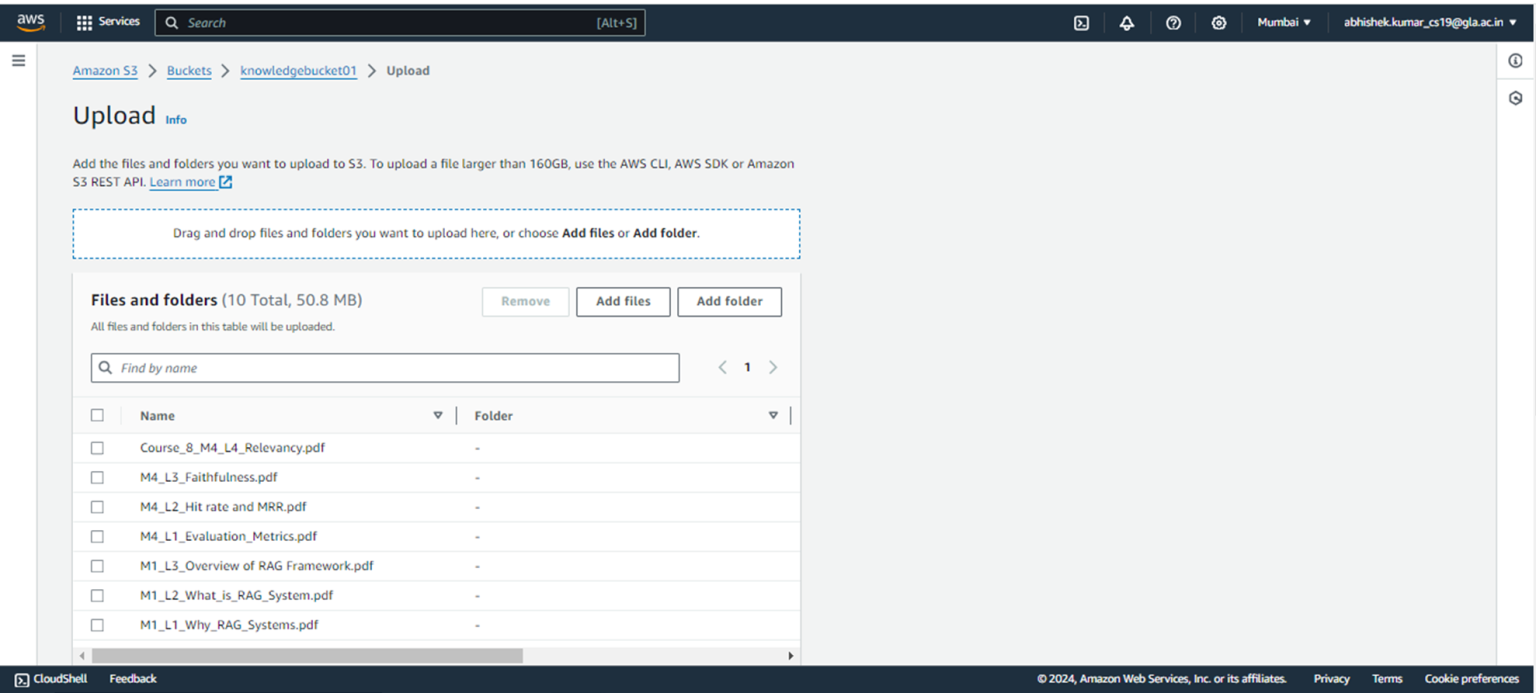
Task: Open the notifications bell icon
Action: (1126, 22)
